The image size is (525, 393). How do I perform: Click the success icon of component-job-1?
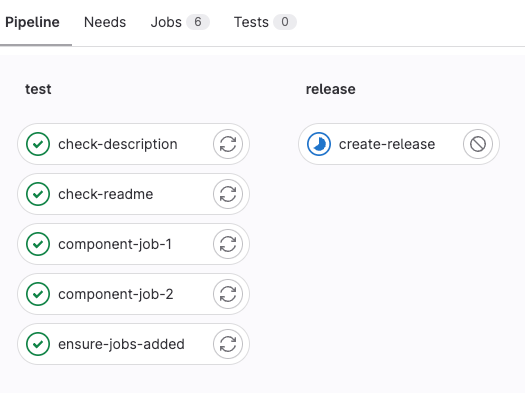coord(38,244)
